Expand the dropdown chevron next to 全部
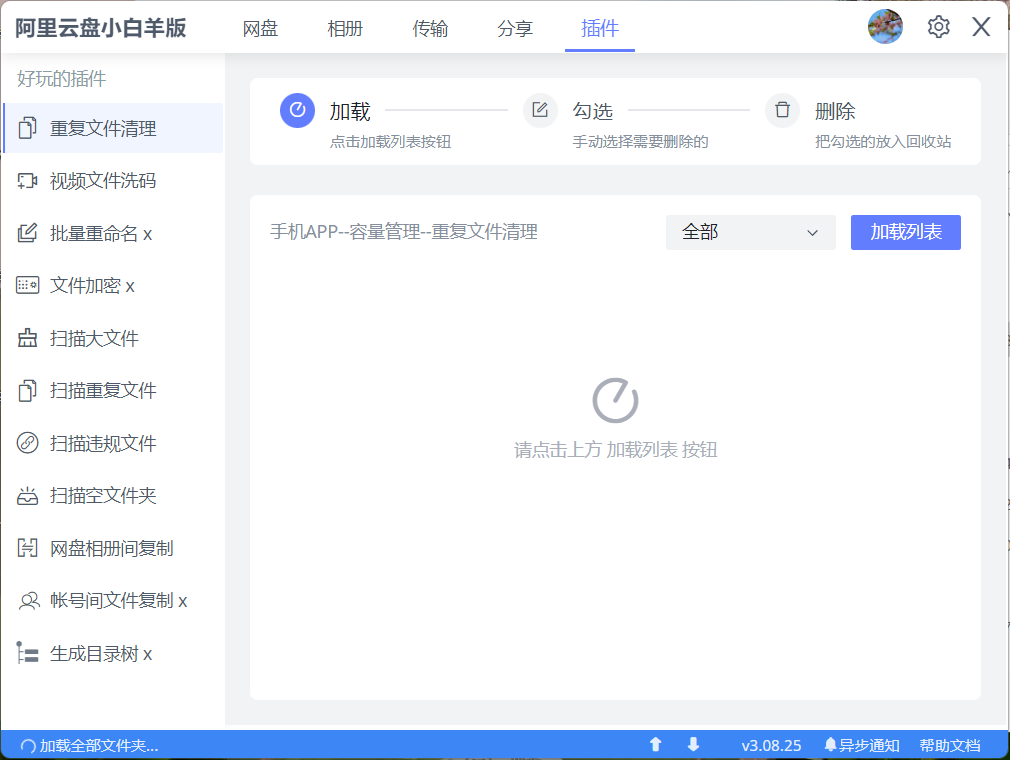The height and width of the screenshot is (760, 1010). click(x=812, y=233)
